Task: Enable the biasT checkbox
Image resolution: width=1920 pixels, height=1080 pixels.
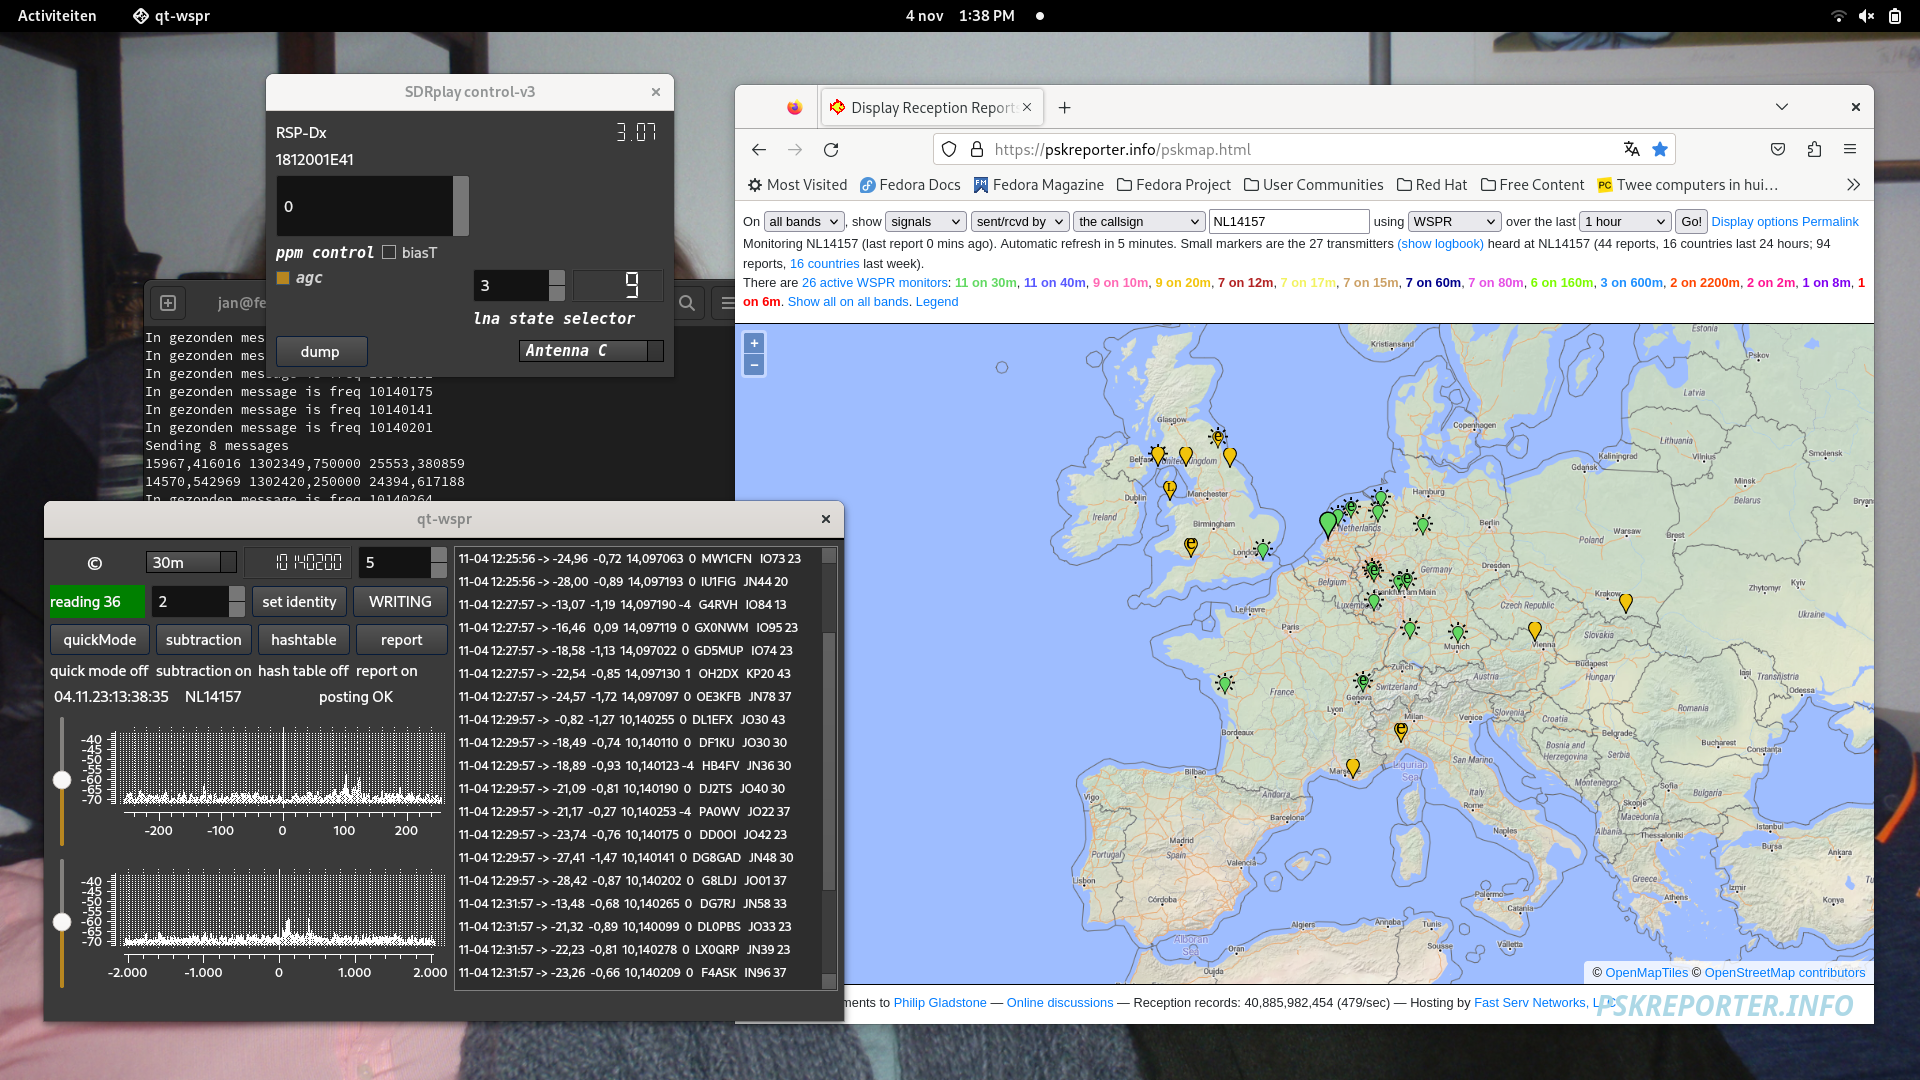Action: pyautogui.click(x=390, y=253)
